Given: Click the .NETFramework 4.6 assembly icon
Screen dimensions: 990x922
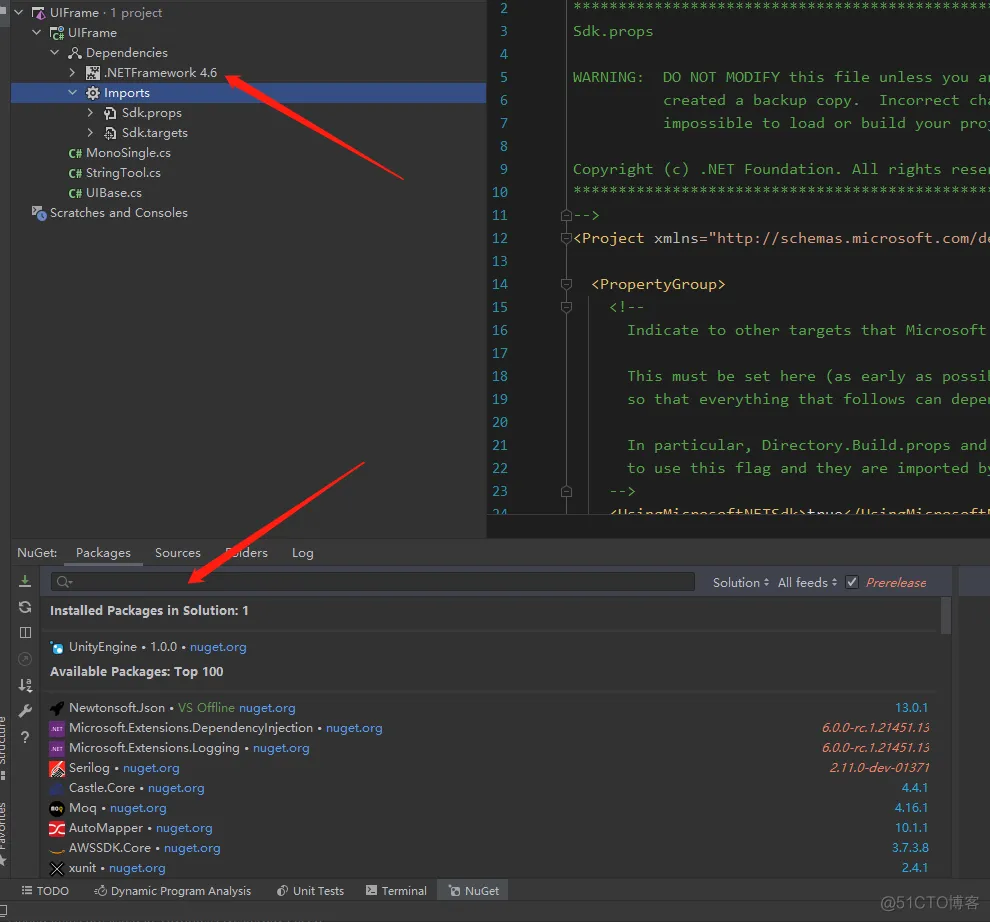Looking at the screenshot, I should pyautogui.click(x=93, y=73).
